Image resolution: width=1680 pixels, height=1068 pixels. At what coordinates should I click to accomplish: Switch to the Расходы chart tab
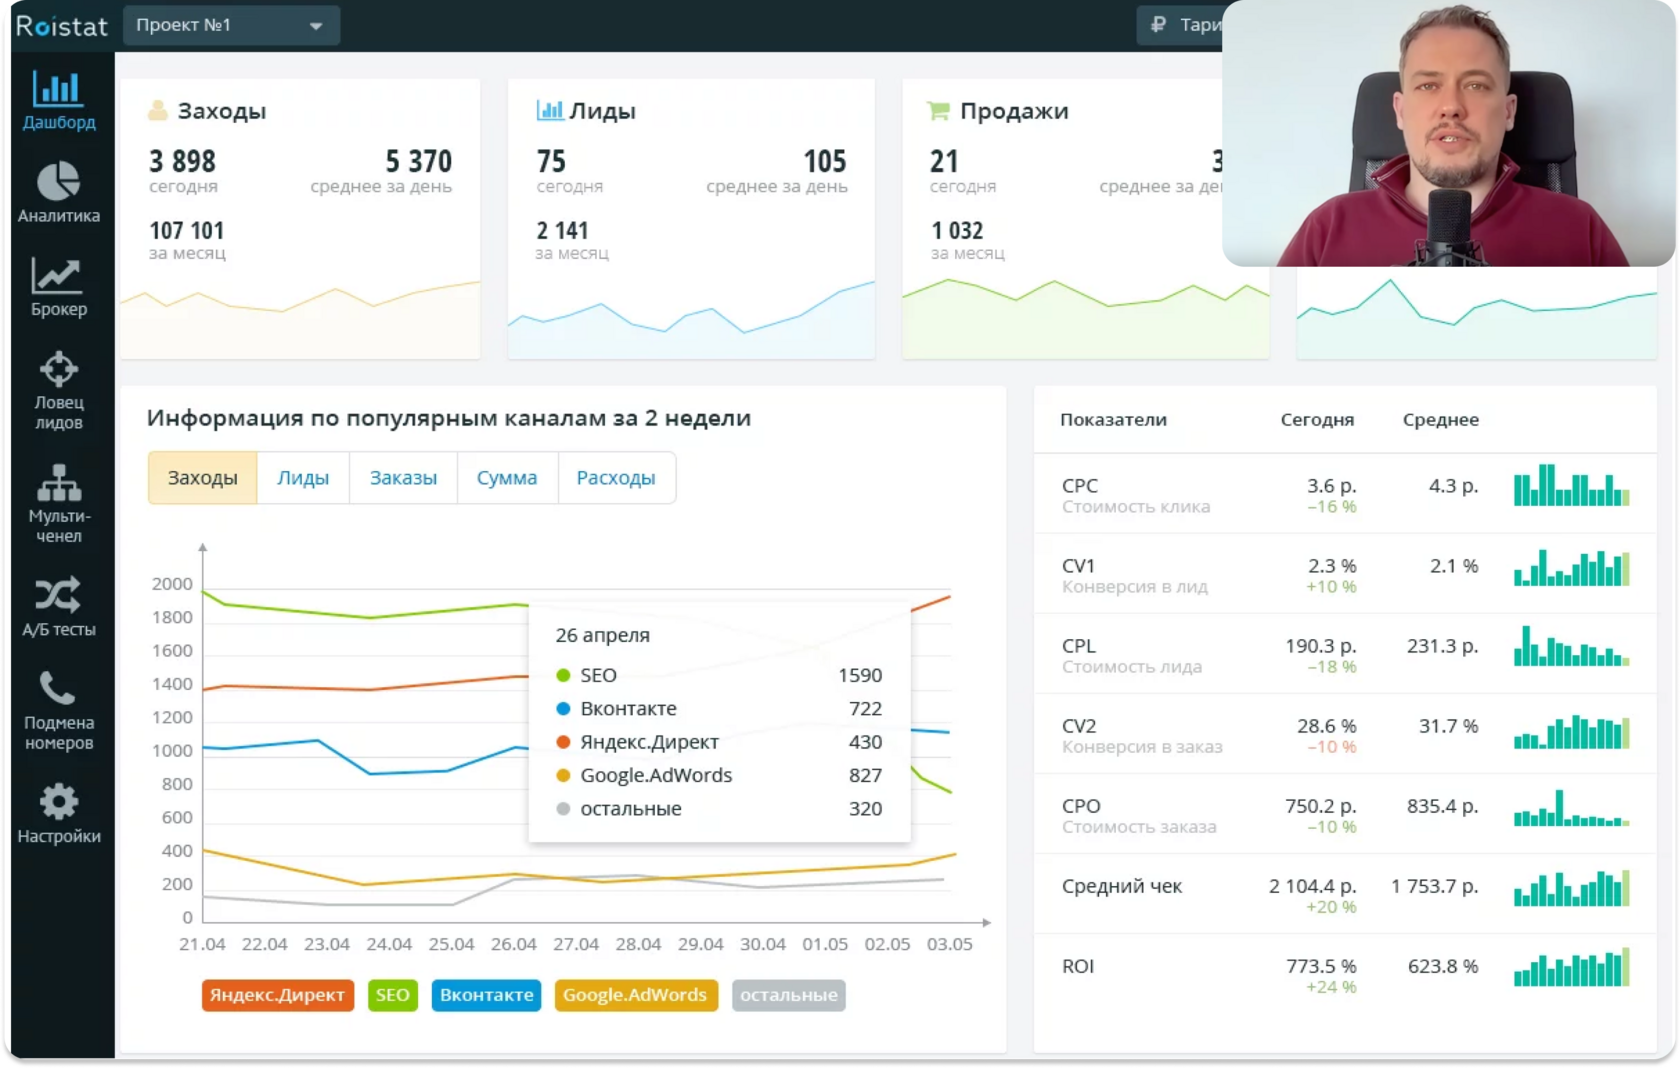(x=616, y=478)
